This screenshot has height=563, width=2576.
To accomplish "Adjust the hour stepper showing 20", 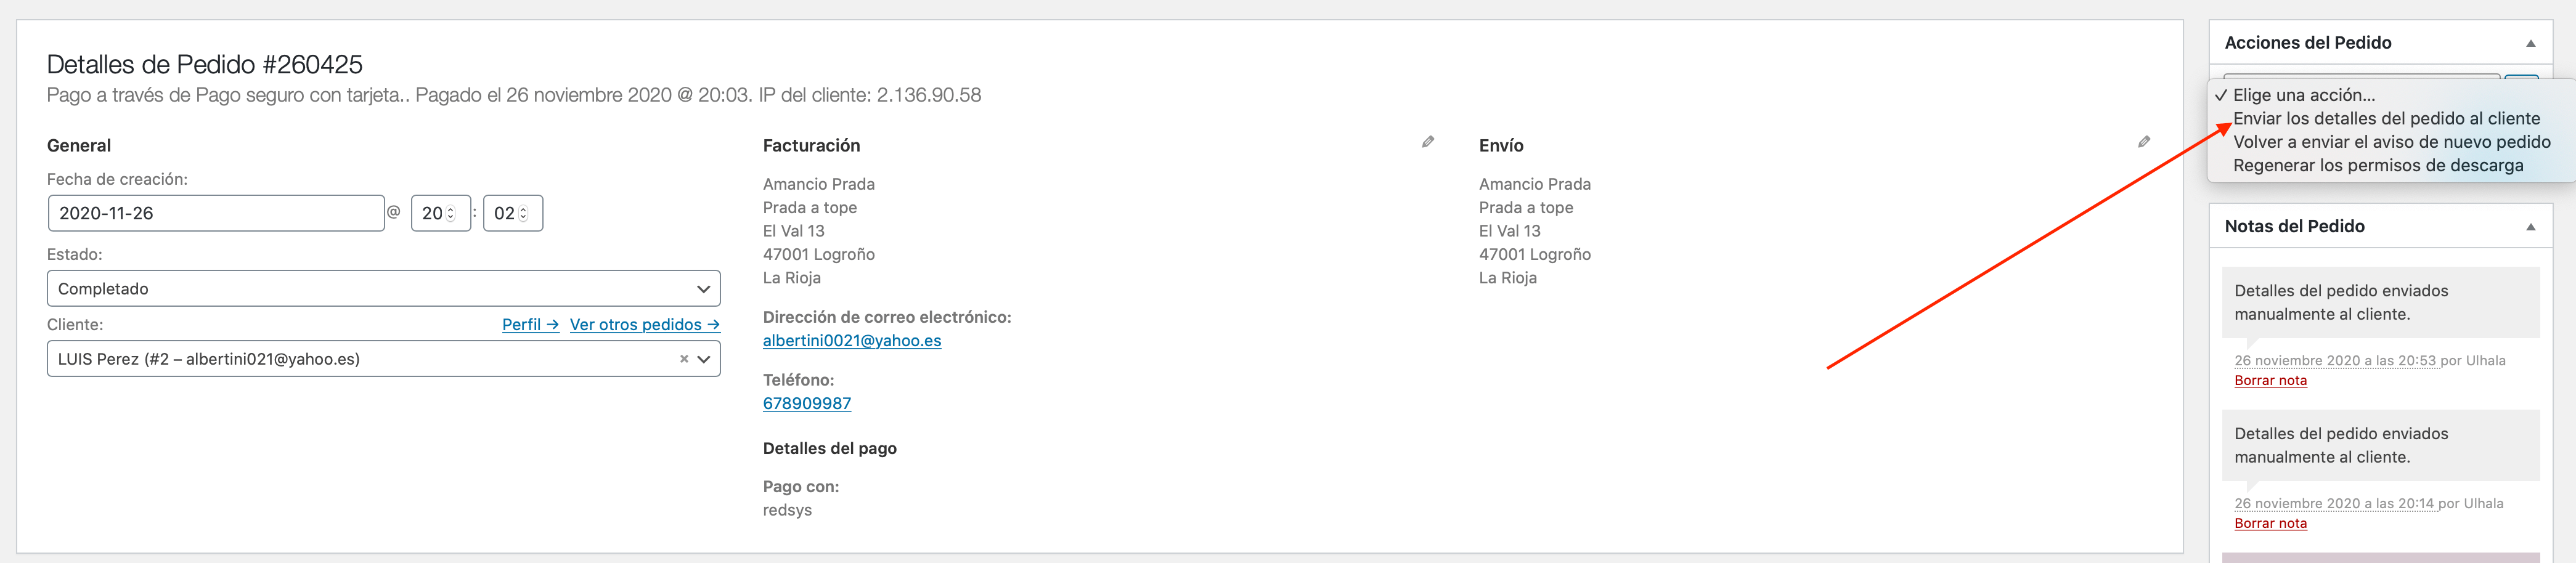I will [x=441, y=214].
